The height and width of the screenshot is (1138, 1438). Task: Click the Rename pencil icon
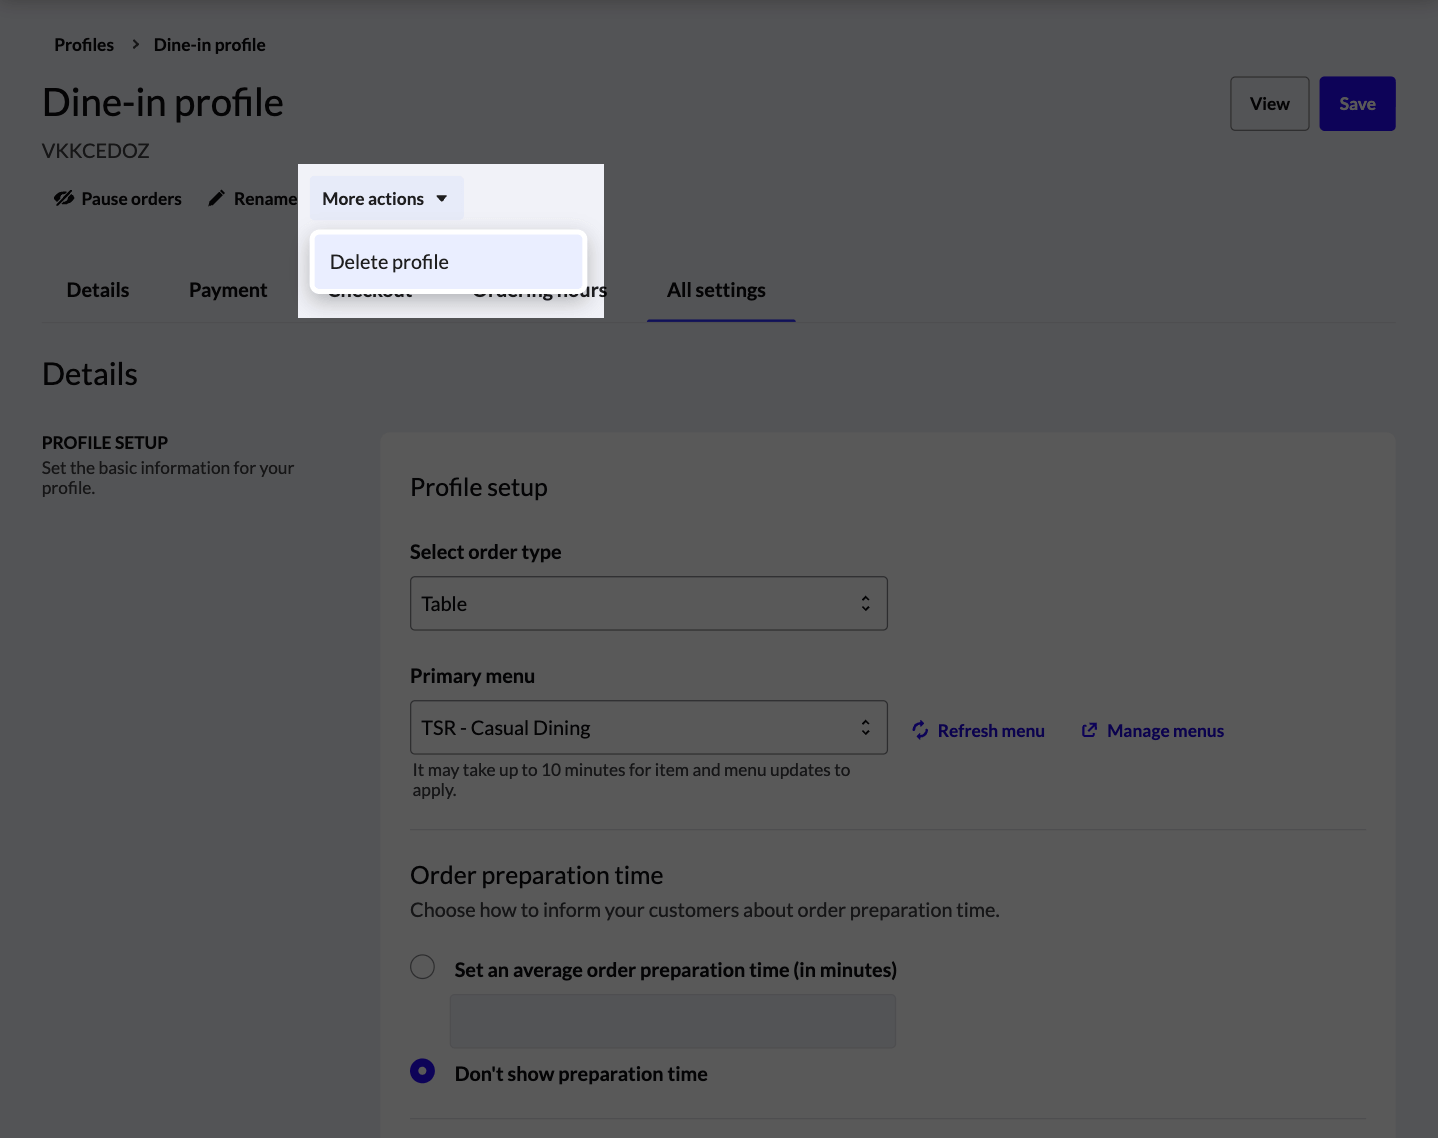click(x=216, y=198)
